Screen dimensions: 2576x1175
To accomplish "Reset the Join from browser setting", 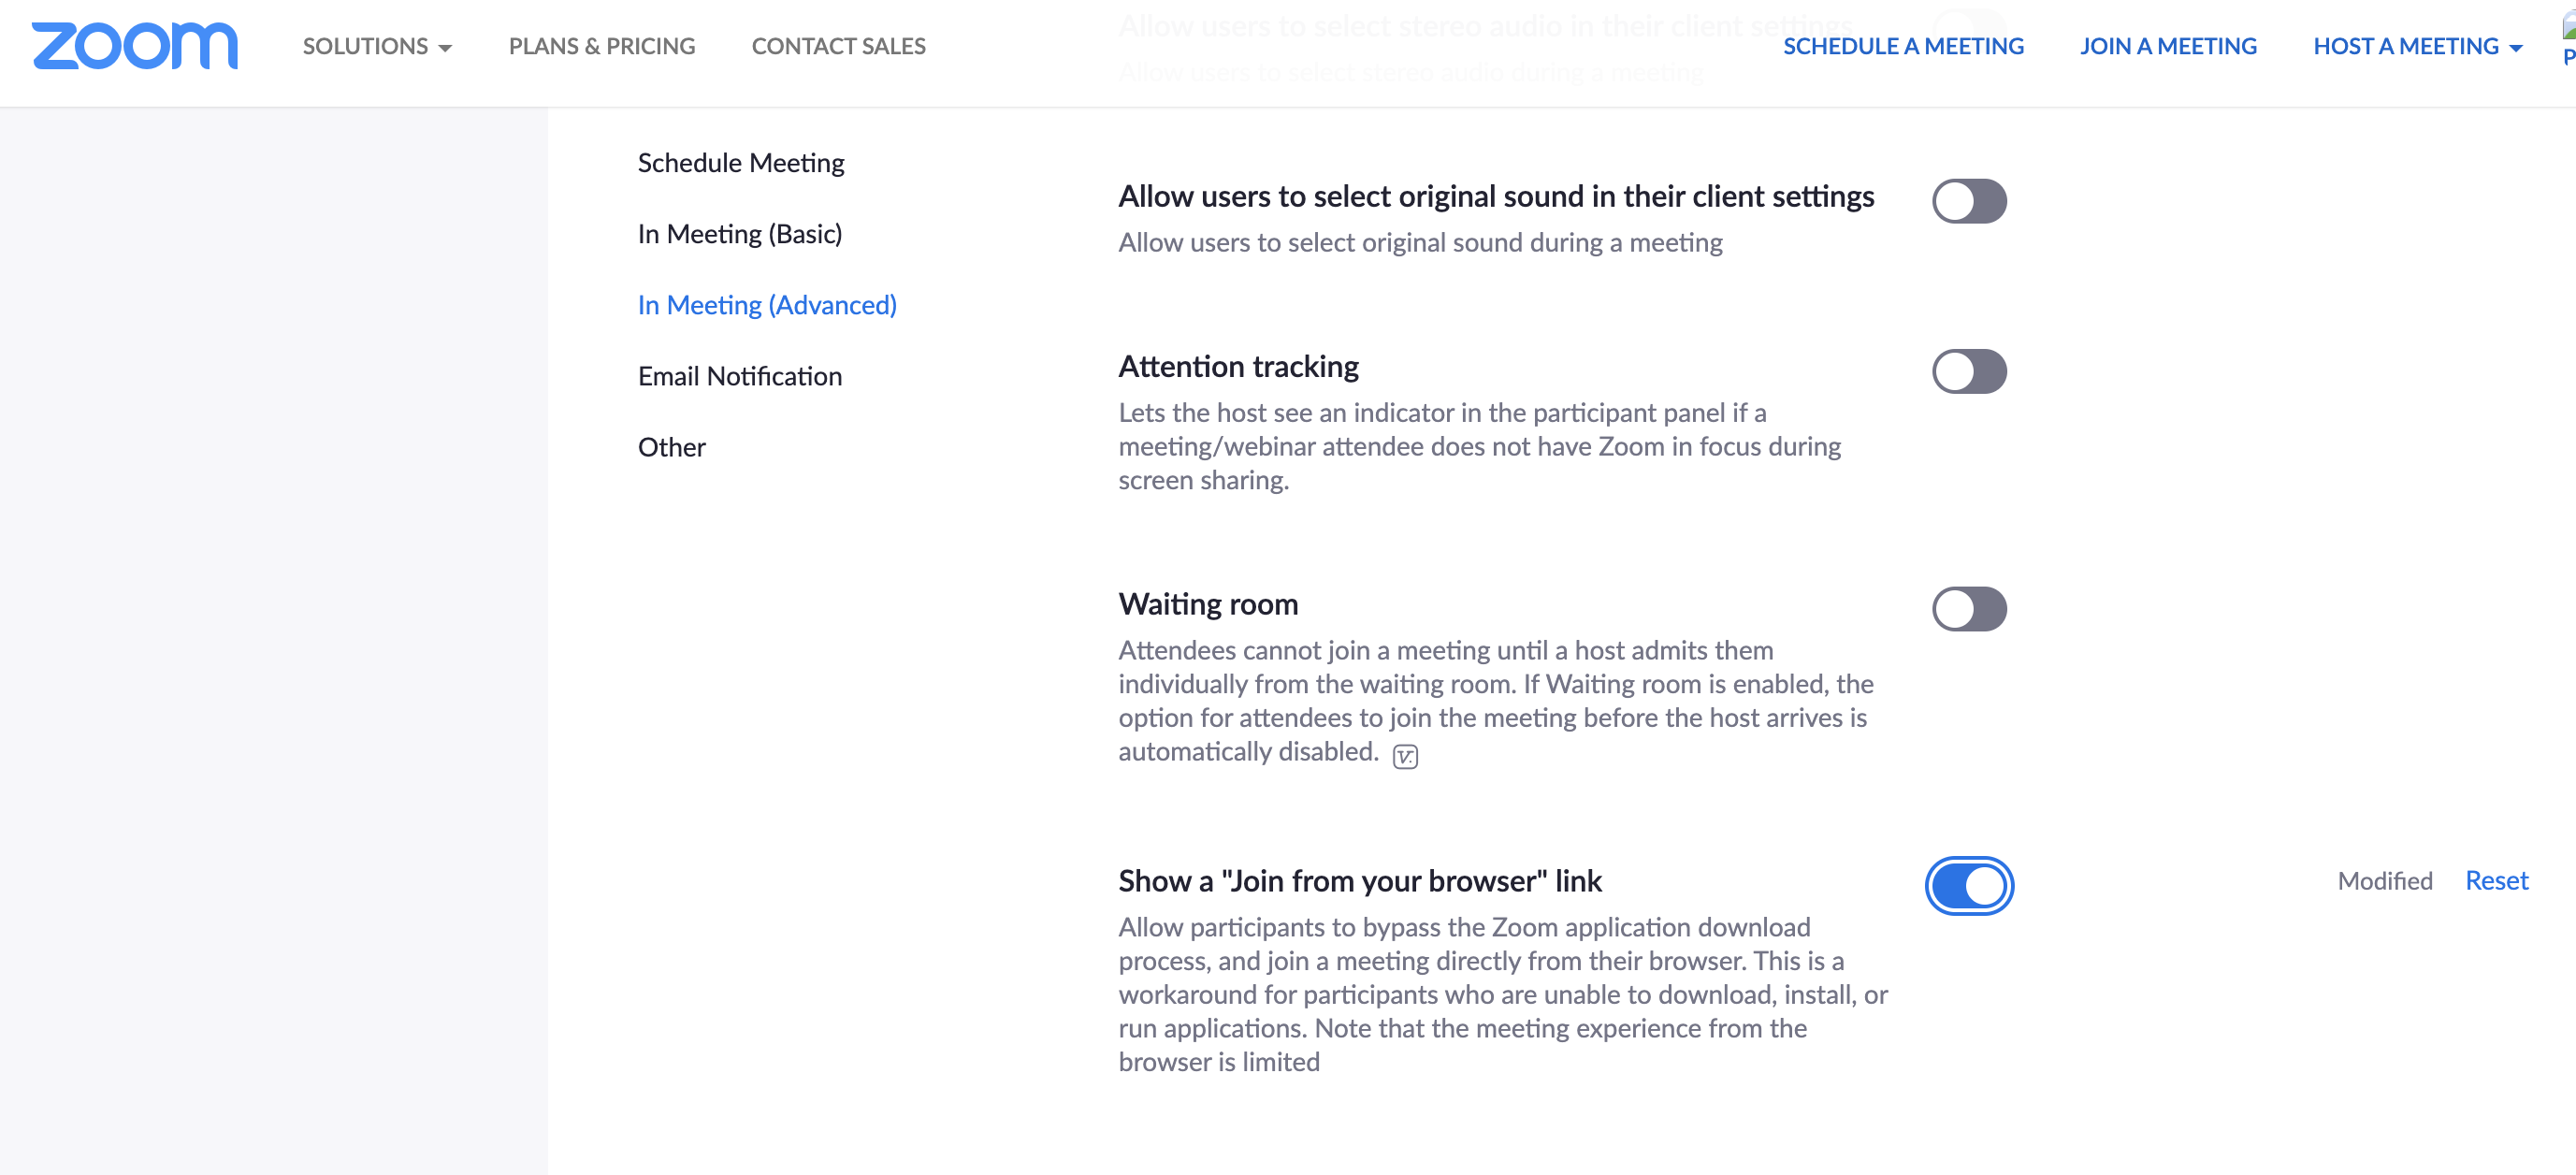I will coord(2496,881).
